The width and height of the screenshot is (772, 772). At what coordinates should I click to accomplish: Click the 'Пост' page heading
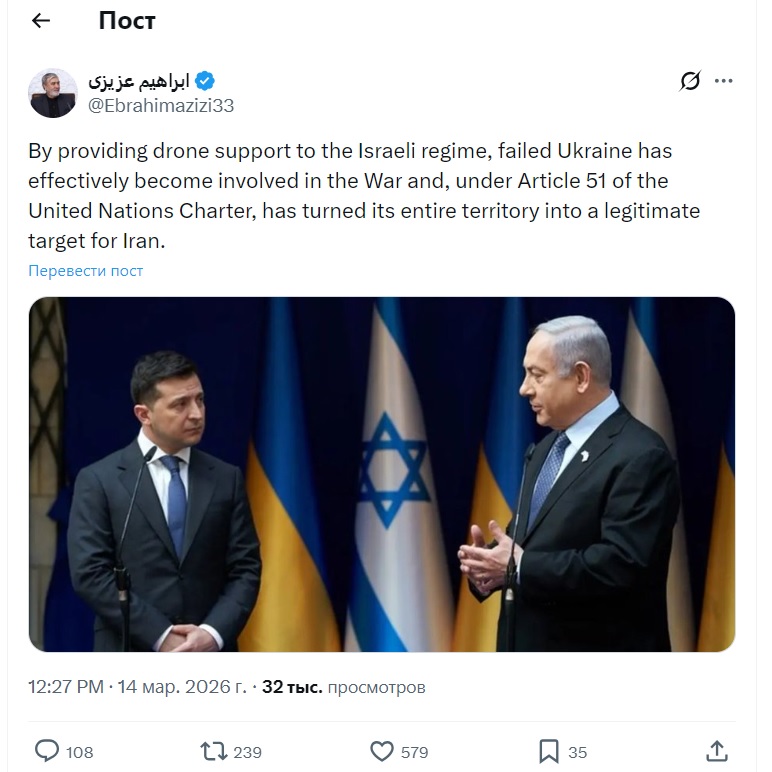pyautogui.click(x=127, y=21)
